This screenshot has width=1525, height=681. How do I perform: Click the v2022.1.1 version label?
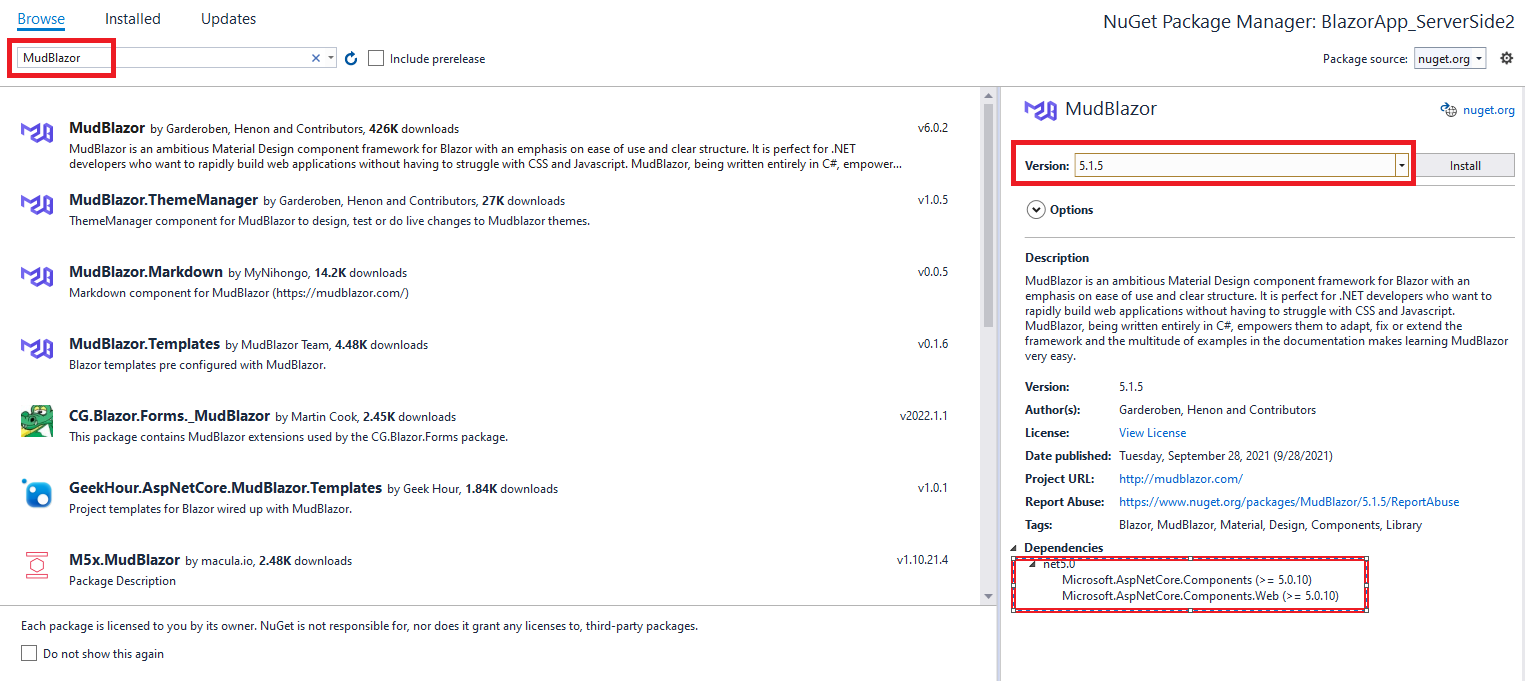(x=924, y=416)
